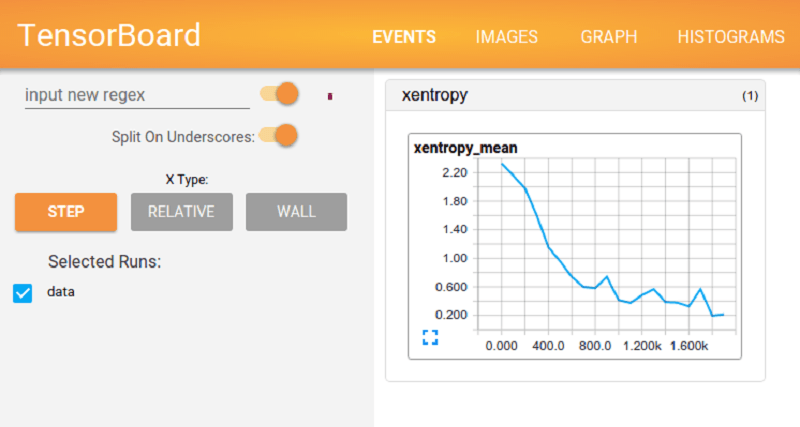The height and width of the screenshot is (427, 800).
Task: Click the data run name label
Action: pos(61,292)
